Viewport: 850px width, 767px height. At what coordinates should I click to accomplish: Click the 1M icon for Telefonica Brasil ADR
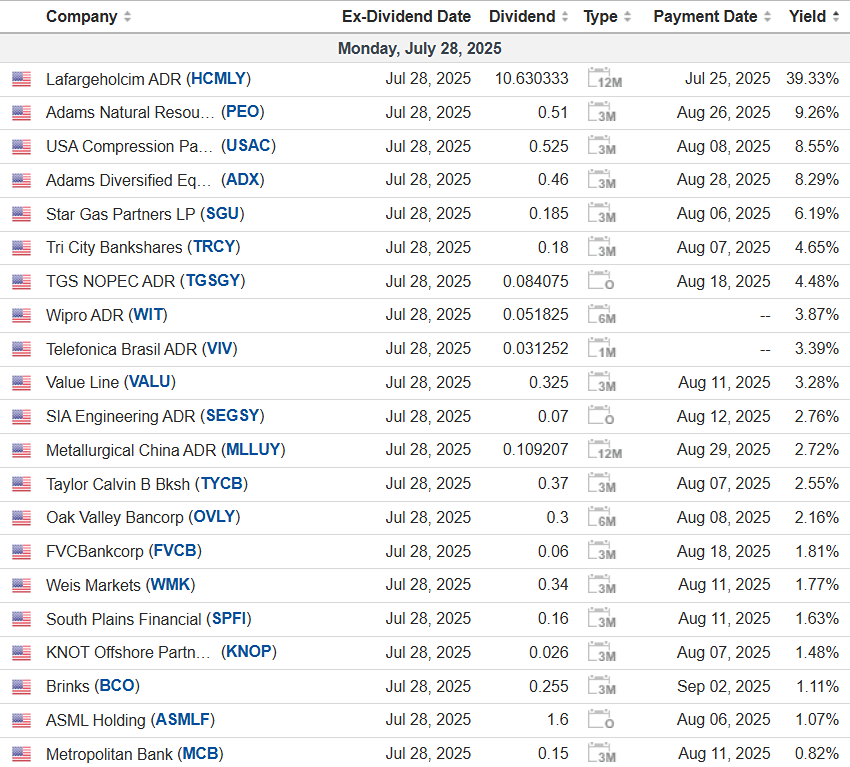601,349
